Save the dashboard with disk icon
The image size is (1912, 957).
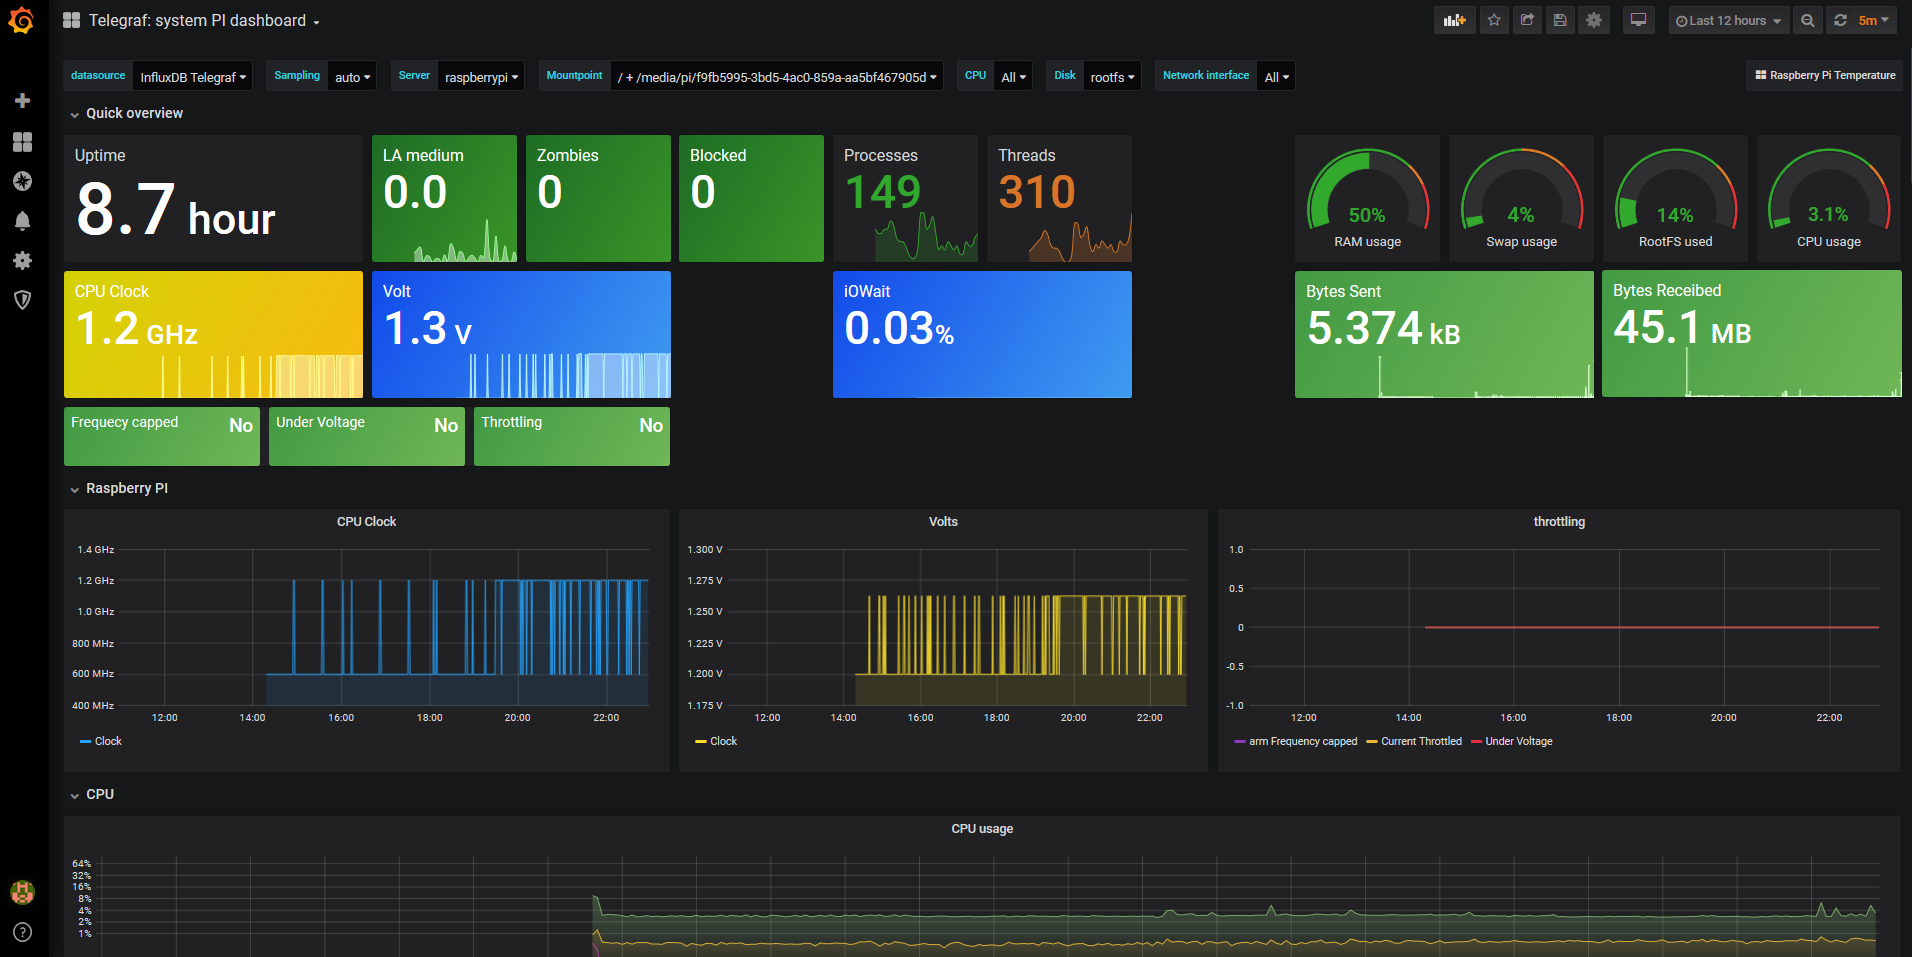(x=1560, y=20)
